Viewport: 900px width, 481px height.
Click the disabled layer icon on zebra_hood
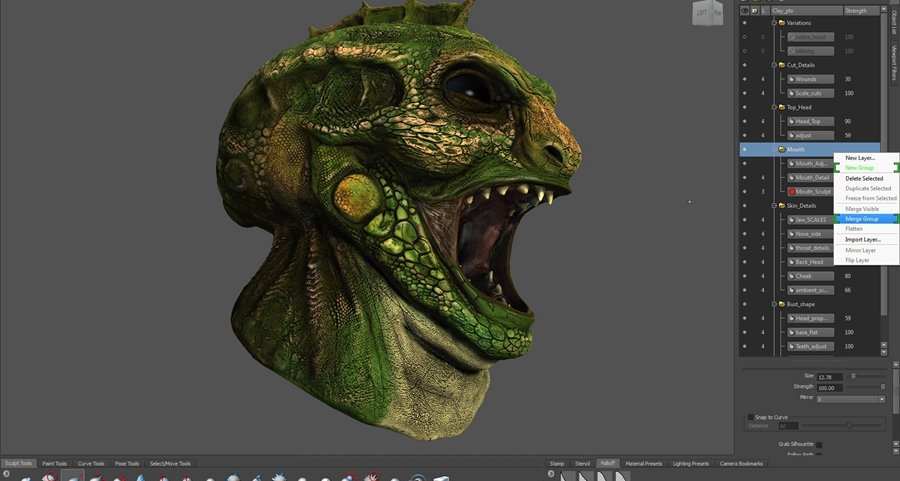pos(792,37)
